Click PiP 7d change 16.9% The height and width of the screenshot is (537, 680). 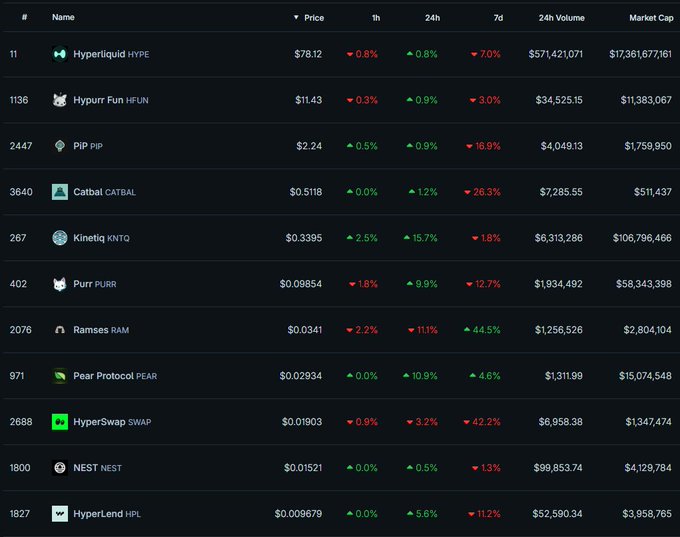coord(483,146)
